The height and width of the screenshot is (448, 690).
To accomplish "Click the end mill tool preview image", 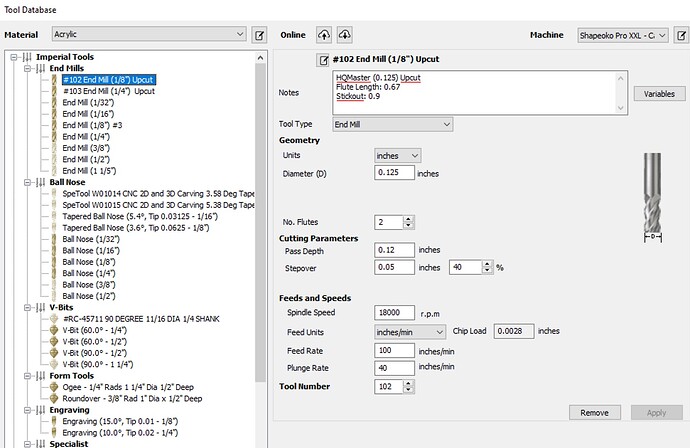I will tap(653, 197).
